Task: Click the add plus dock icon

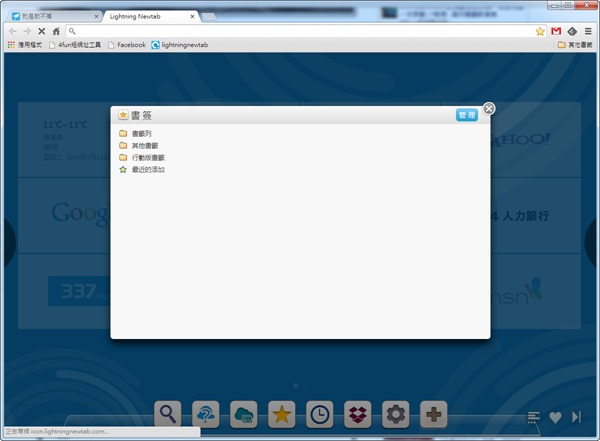Action: (434, 414)
